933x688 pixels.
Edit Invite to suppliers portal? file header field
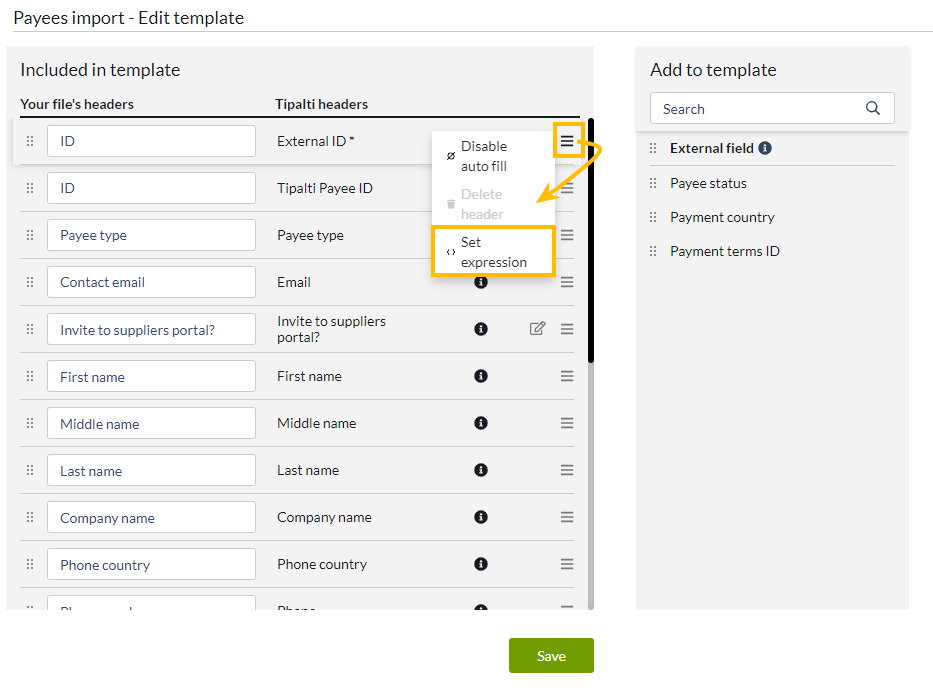click(151, 329)
